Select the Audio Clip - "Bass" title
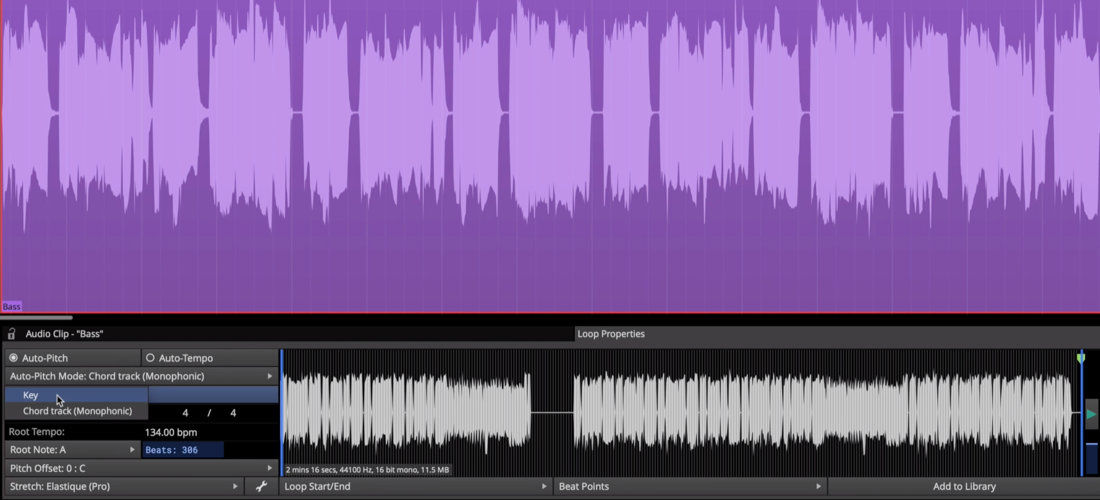This screenshot has width=1100, height=500. 64,334
